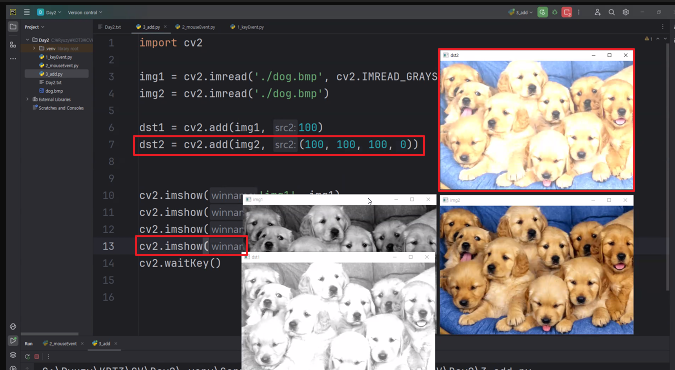The image size is (675, 370).
Task: Open Search Everywhere magnifier
Action: pos(612,12)
